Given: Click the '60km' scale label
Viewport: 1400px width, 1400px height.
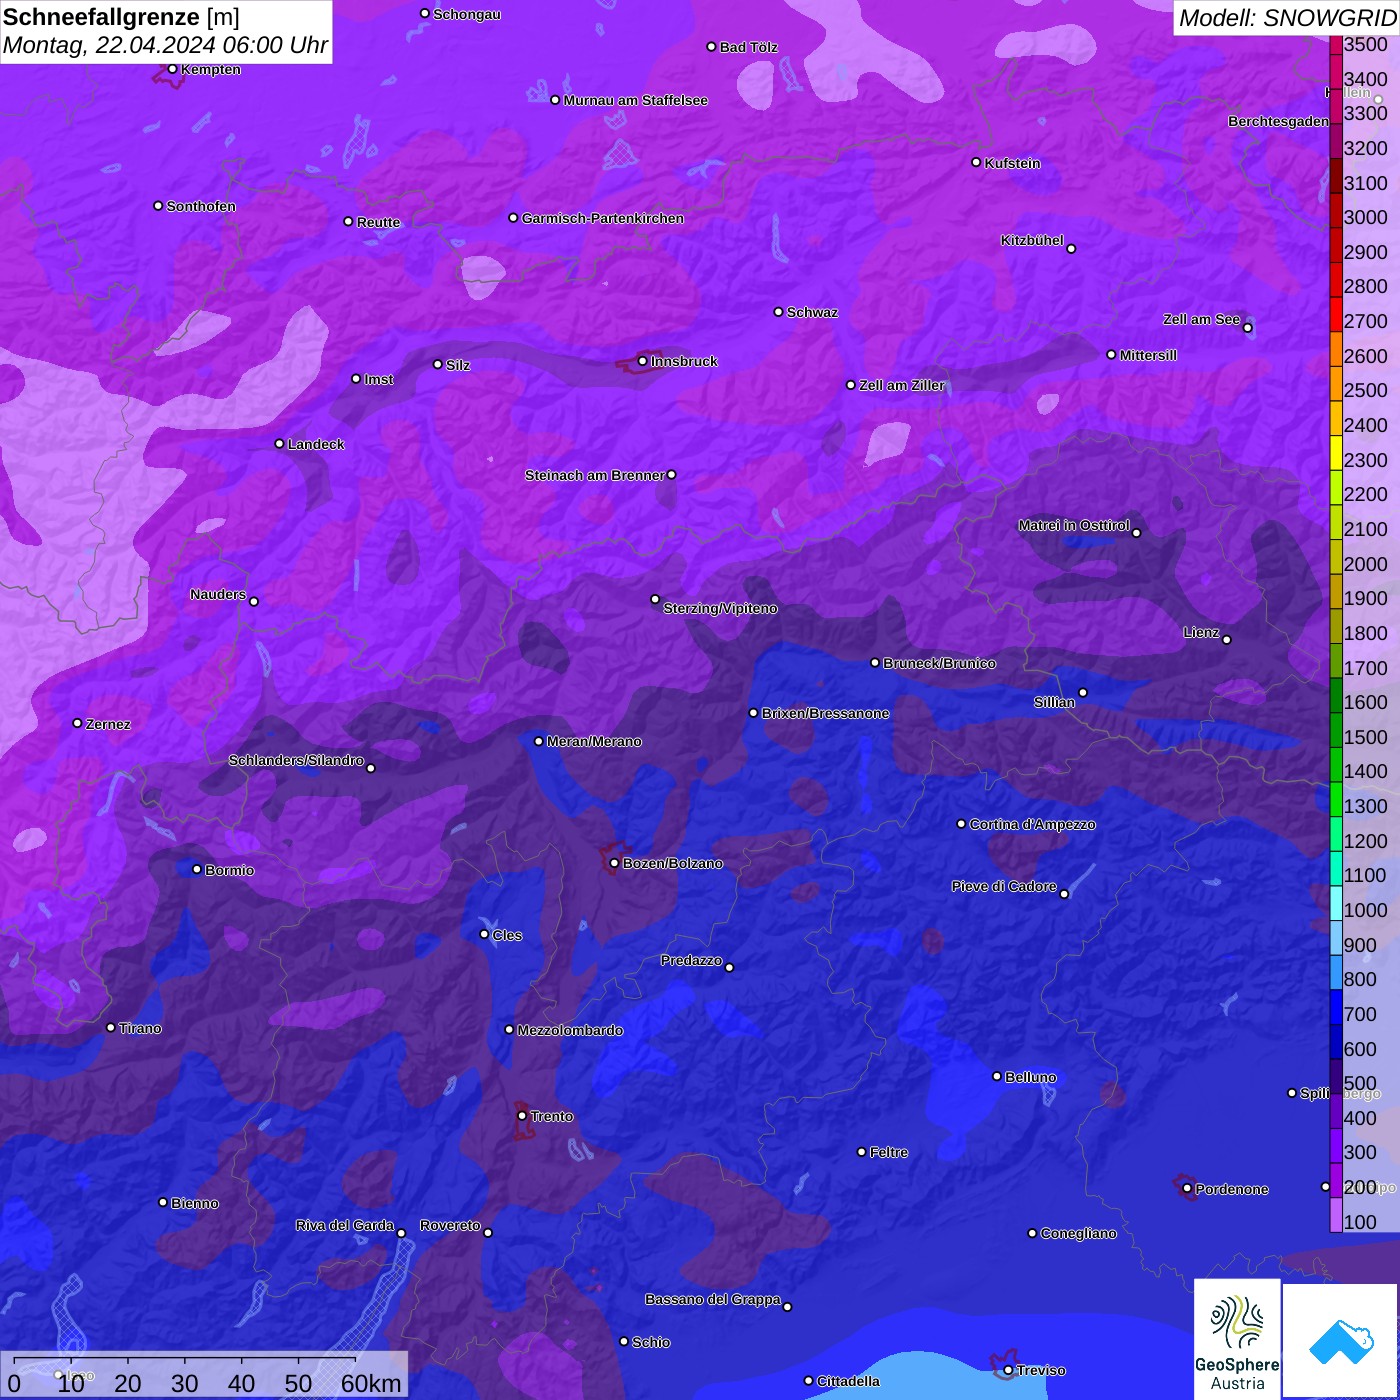Looking at the screenshot, I should (371, 1383).
